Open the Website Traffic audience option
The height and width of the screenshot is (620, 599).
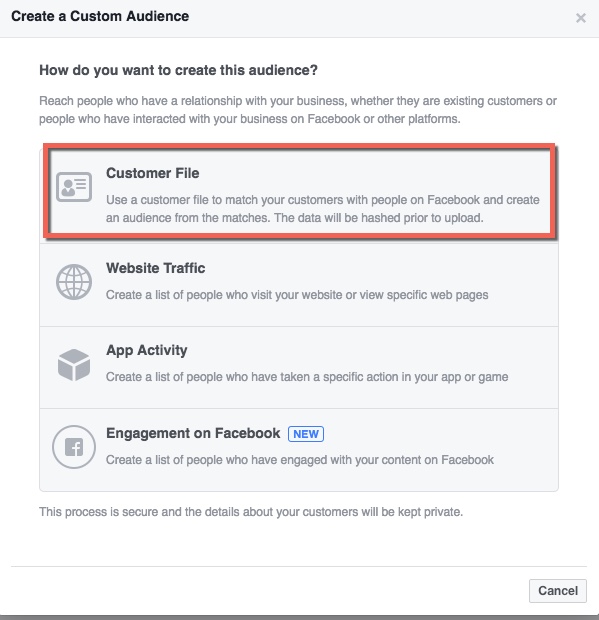299,285
